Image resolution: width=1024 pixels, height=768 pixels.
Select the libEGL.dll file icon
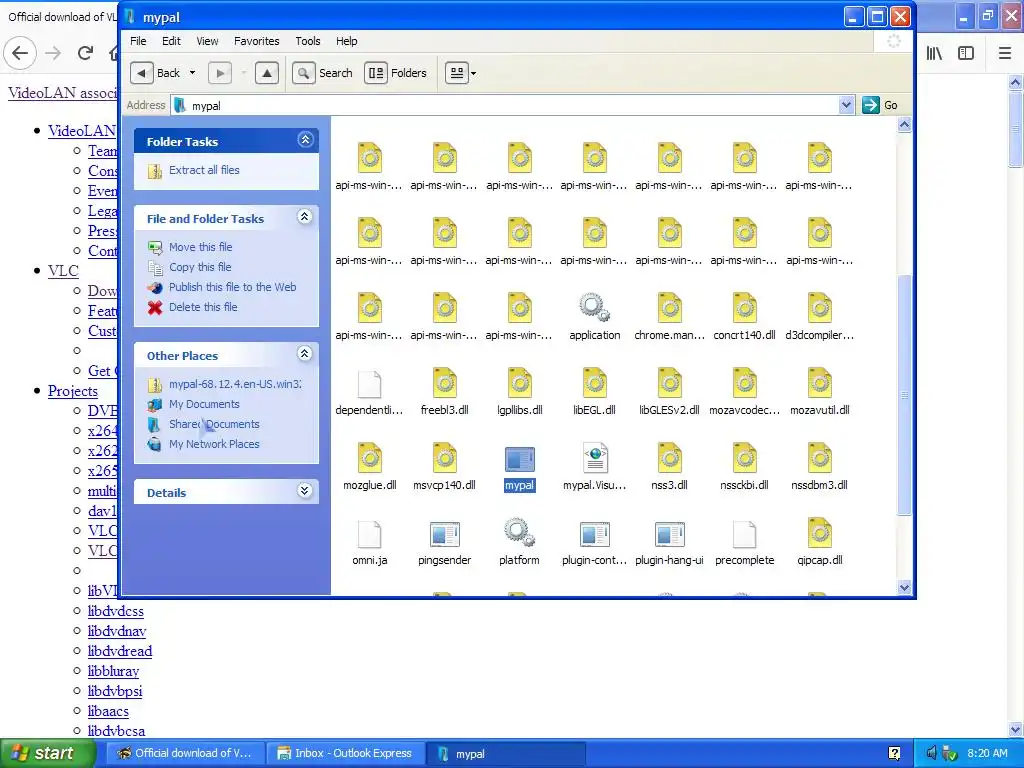tap(594, 383)
